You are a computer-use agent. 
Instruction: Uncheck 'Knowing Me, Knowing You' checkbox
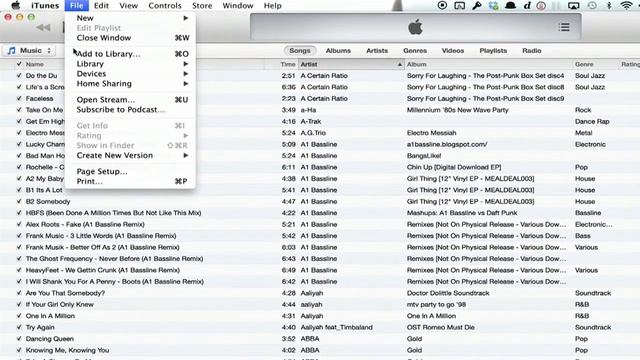click(x=19, y=350)
